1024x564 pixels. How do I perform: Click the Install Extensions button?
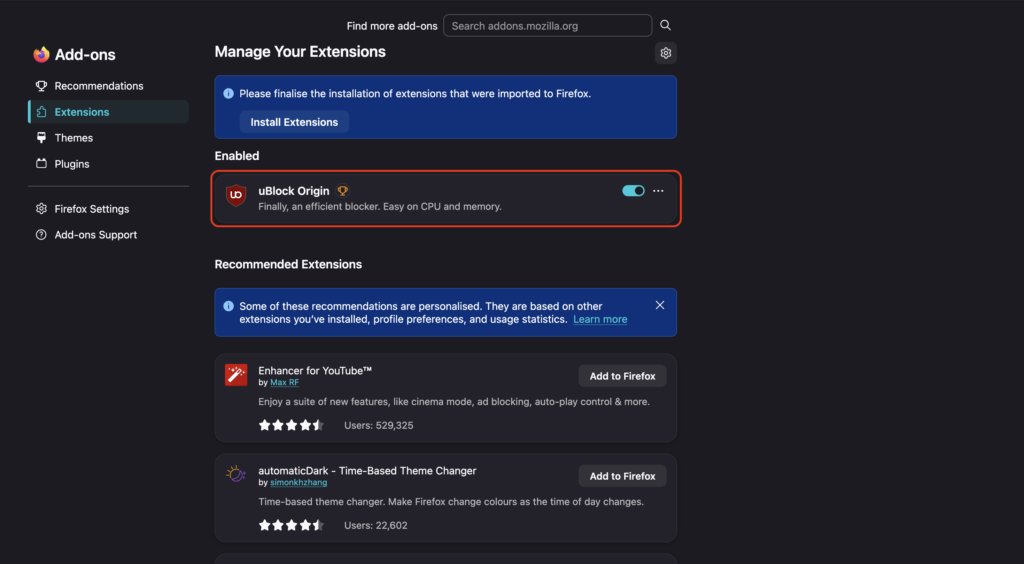tap(294, 122)
